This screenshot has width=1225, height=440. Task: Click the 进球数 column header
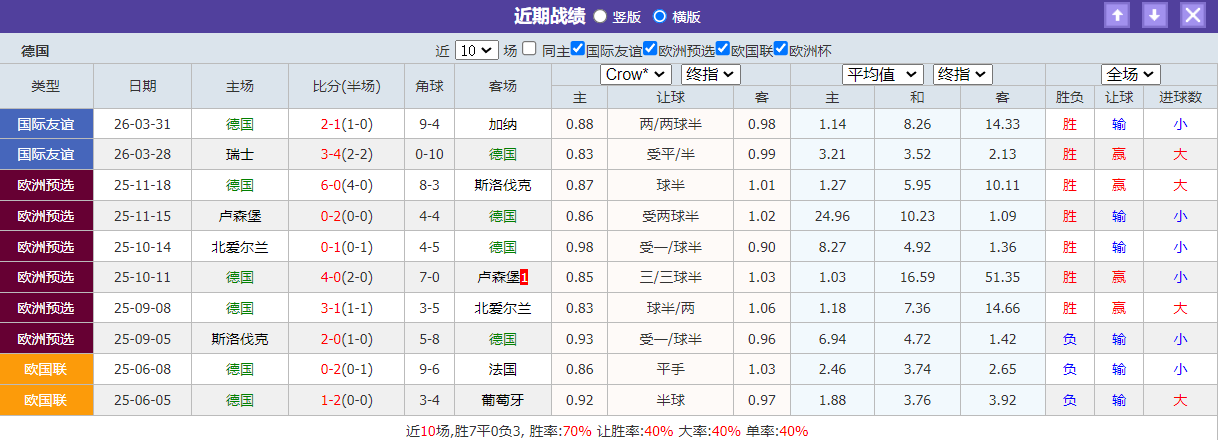pyautogui.click(x=1180, y=97)
